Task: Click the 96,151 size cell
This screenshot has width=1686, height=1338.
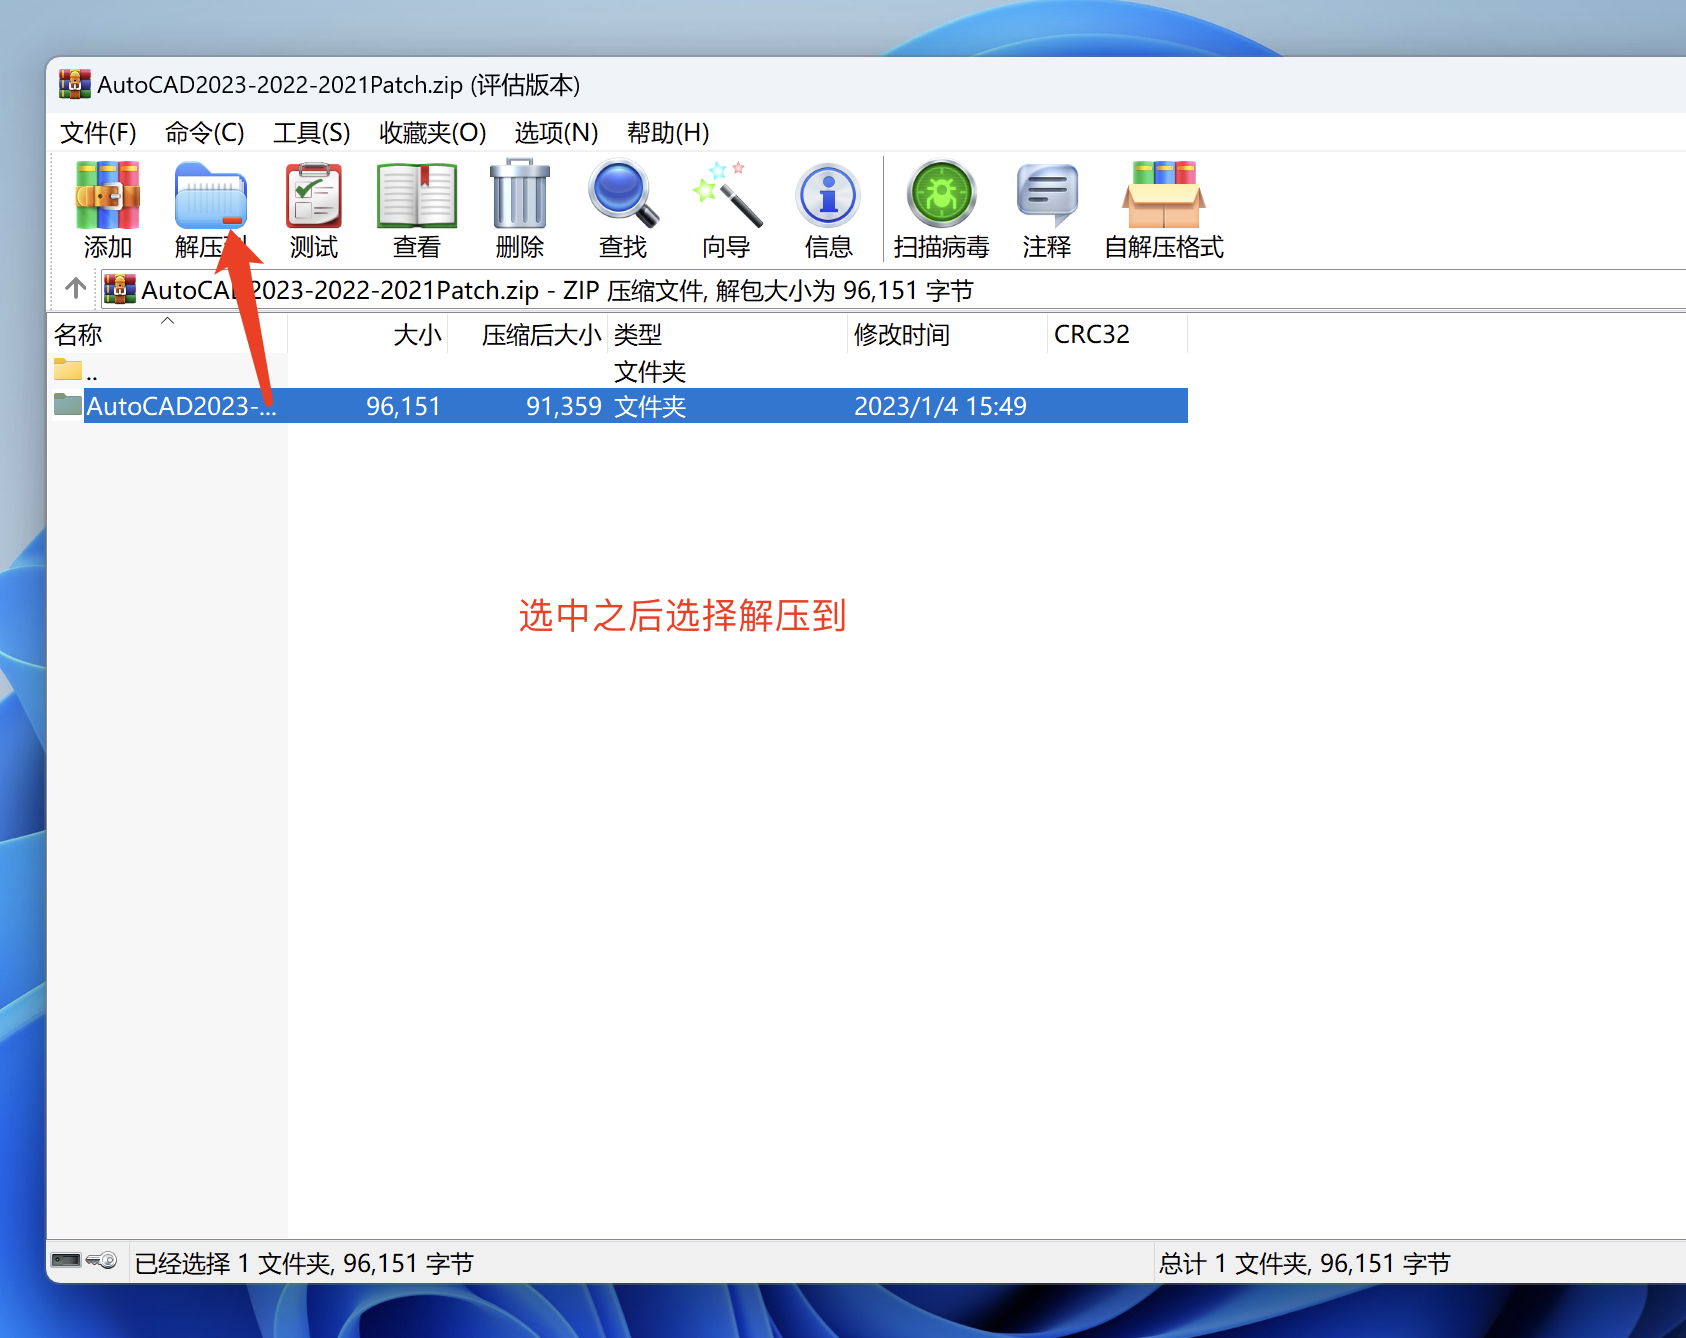Action: (403, 406)
